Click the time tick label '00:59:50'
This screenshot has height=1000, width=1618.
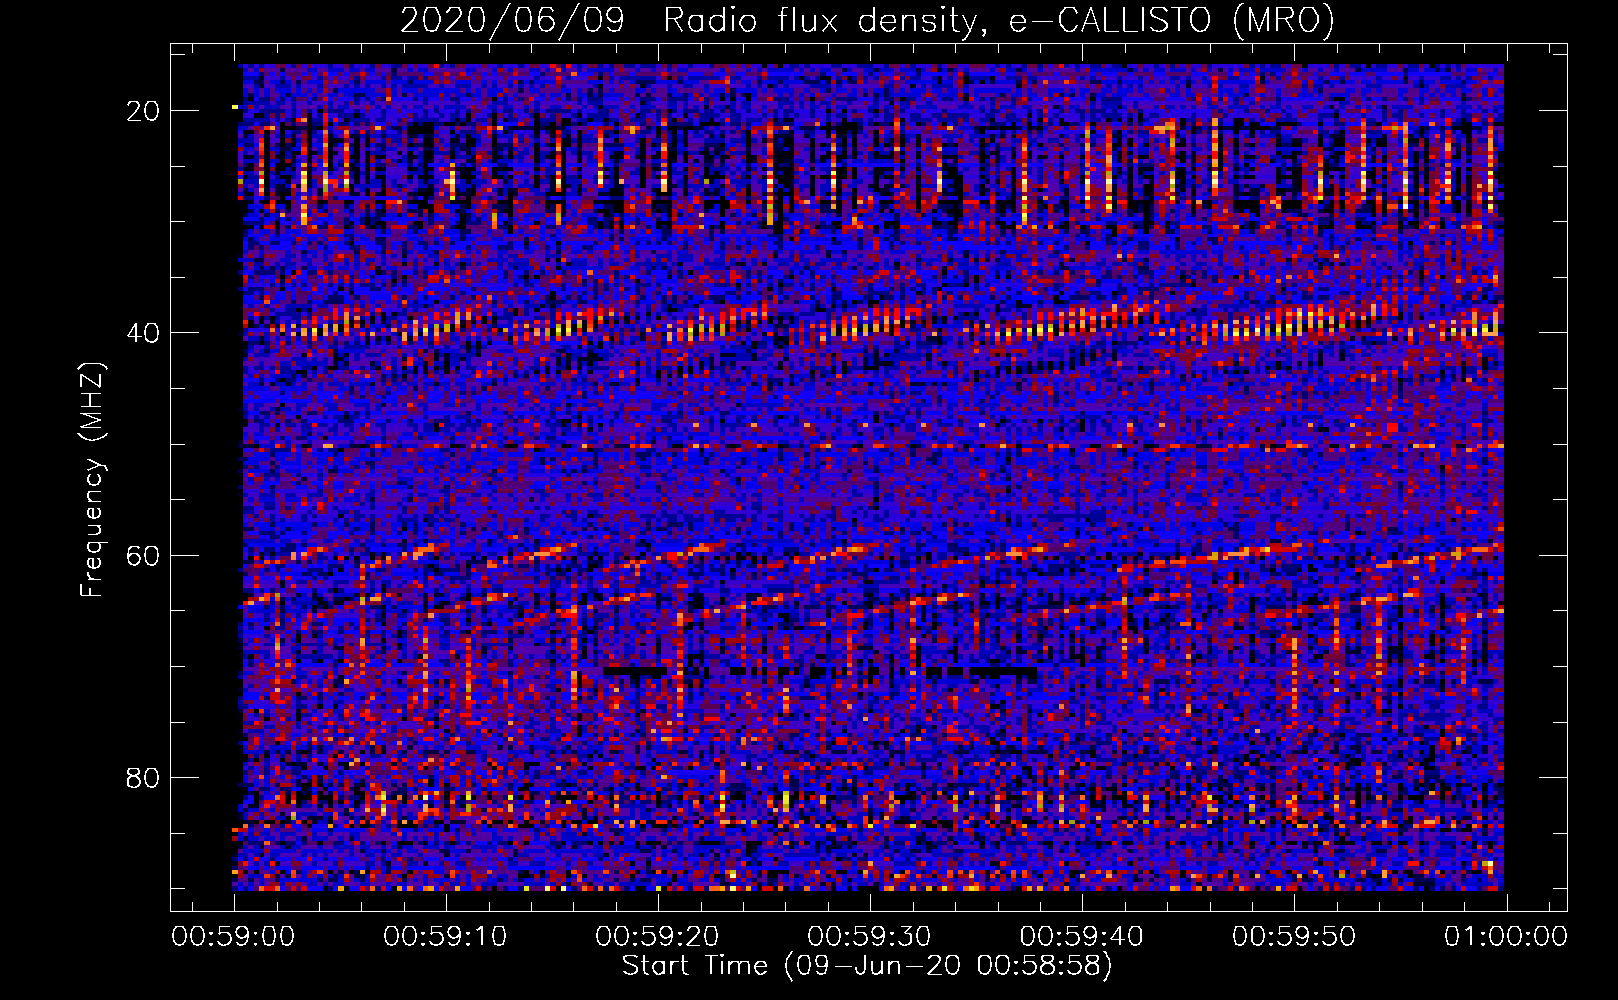tap(1293, 936)
